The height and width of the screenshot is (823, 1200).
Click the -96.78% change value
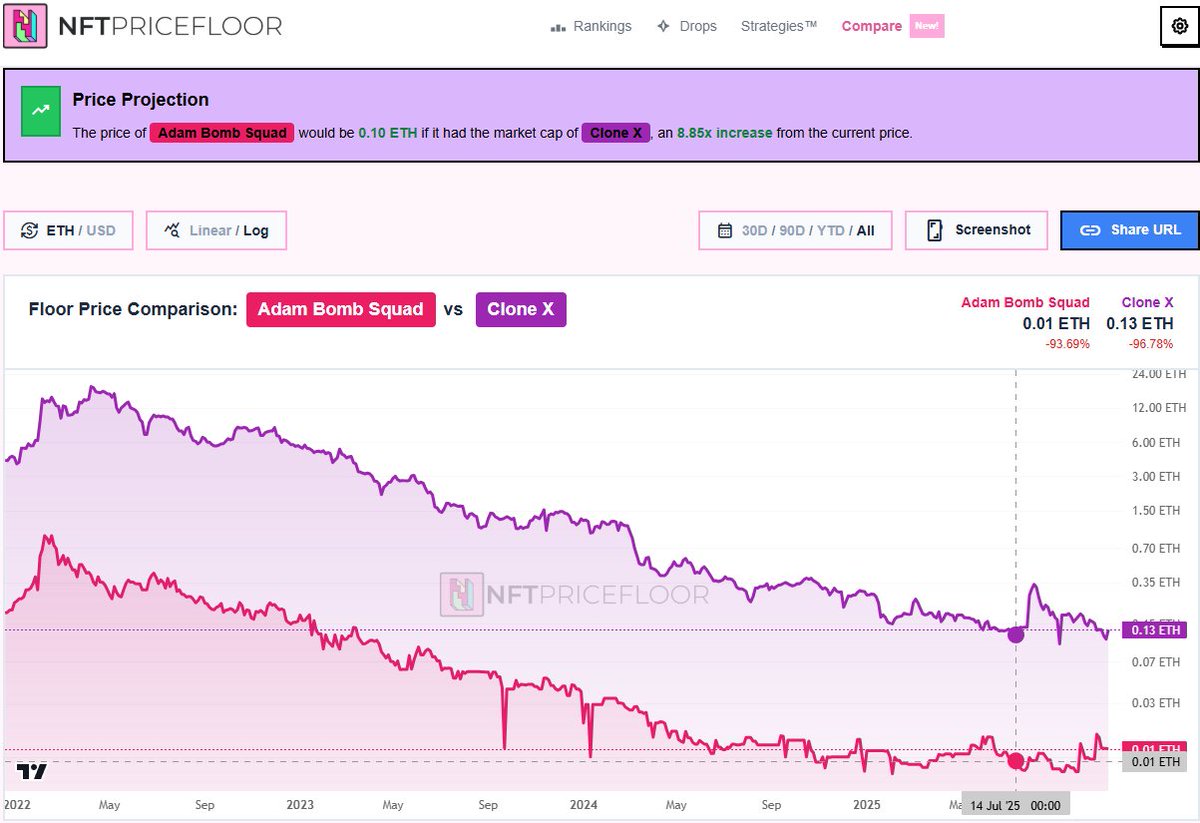pyautogui.click(x=1150, y=344)
